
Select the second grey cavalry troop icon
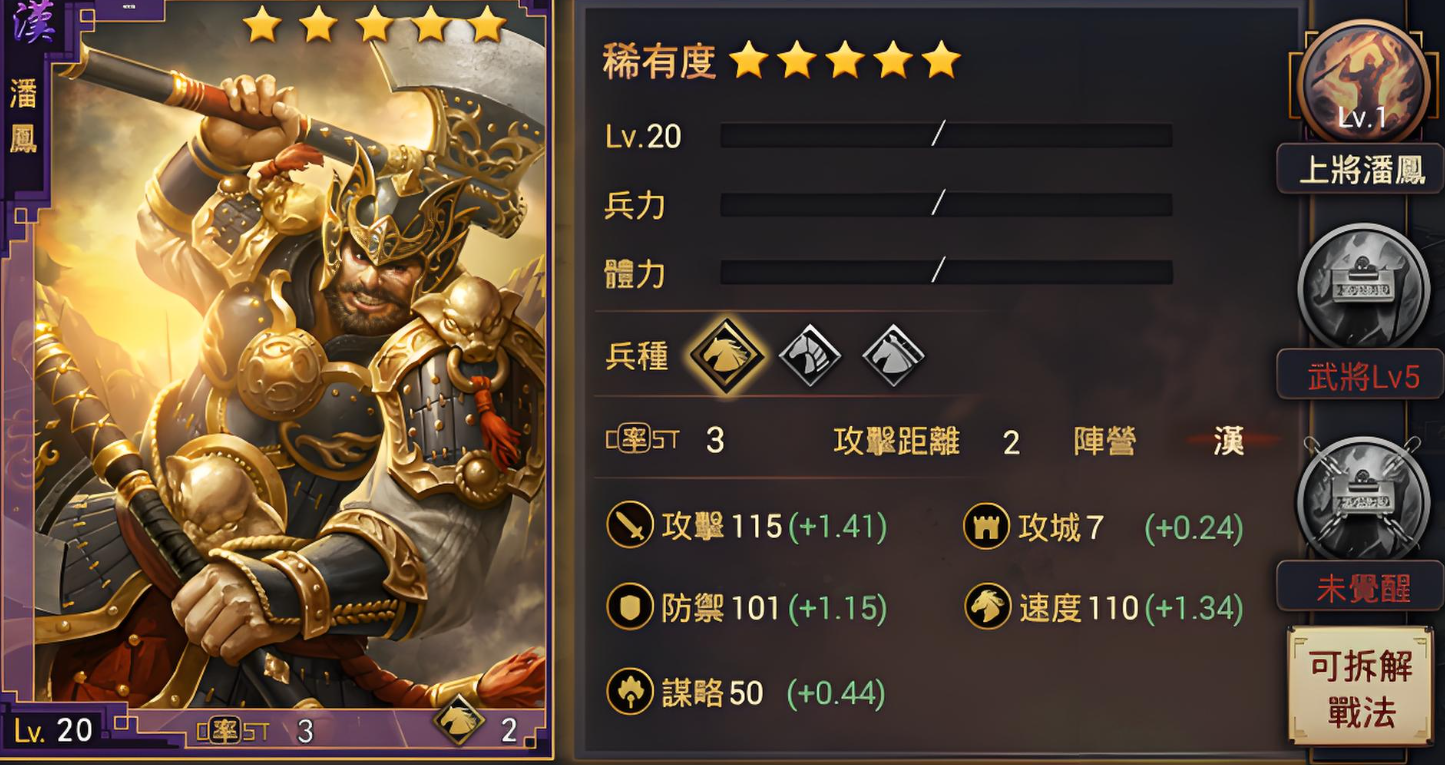[810, 354]
